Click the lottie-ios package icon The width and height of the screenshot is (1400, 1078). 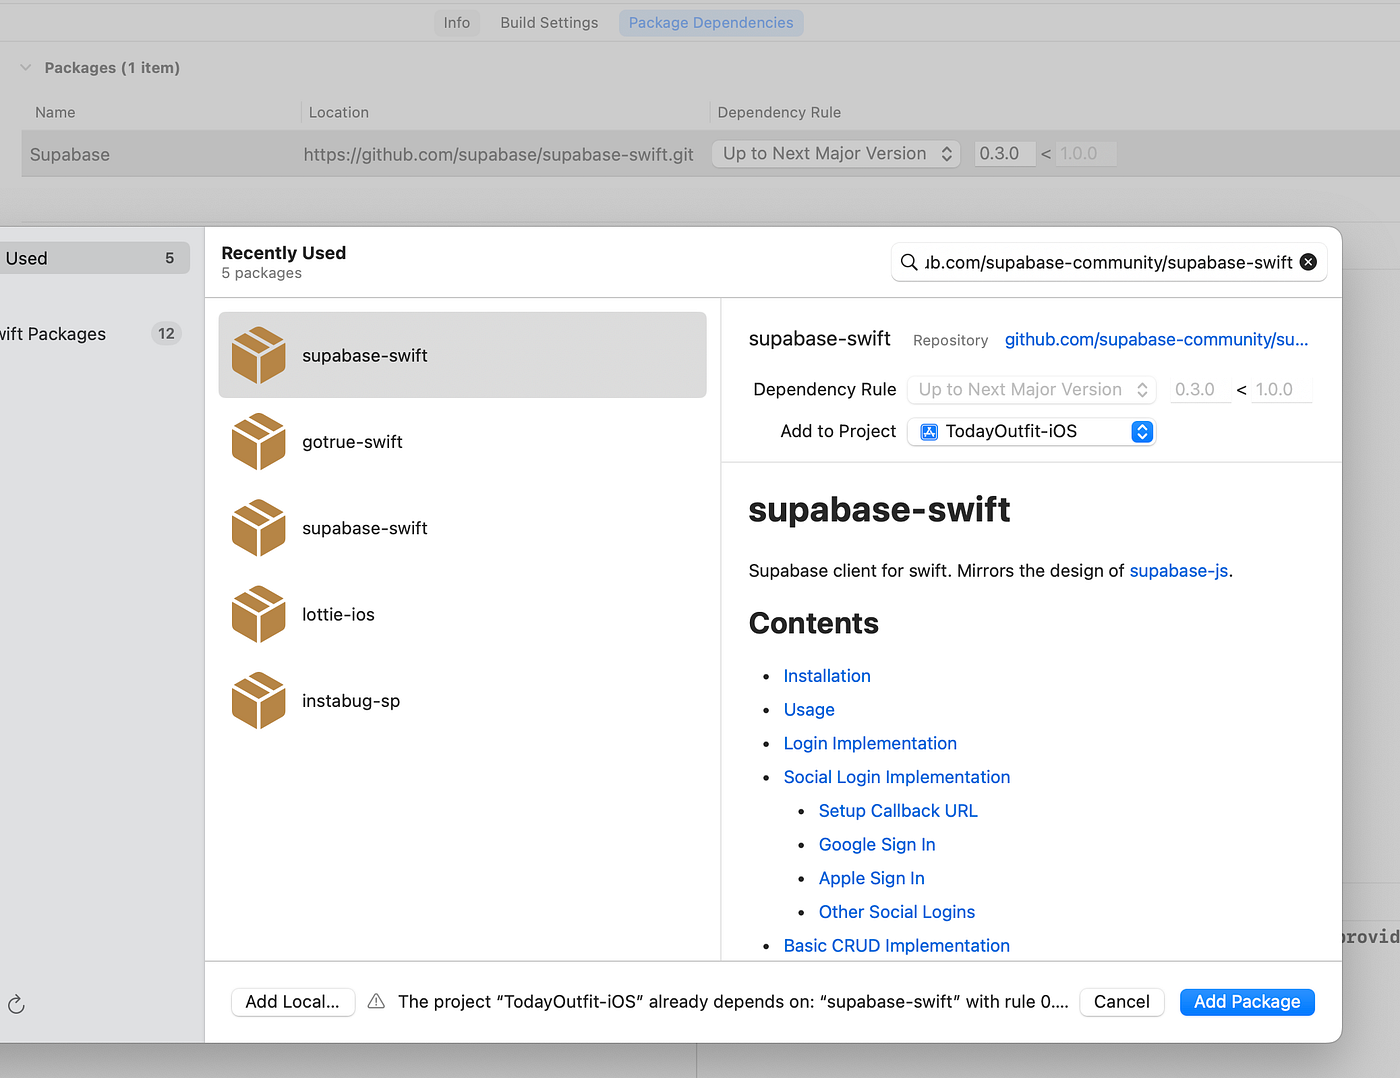click(258, 614)
